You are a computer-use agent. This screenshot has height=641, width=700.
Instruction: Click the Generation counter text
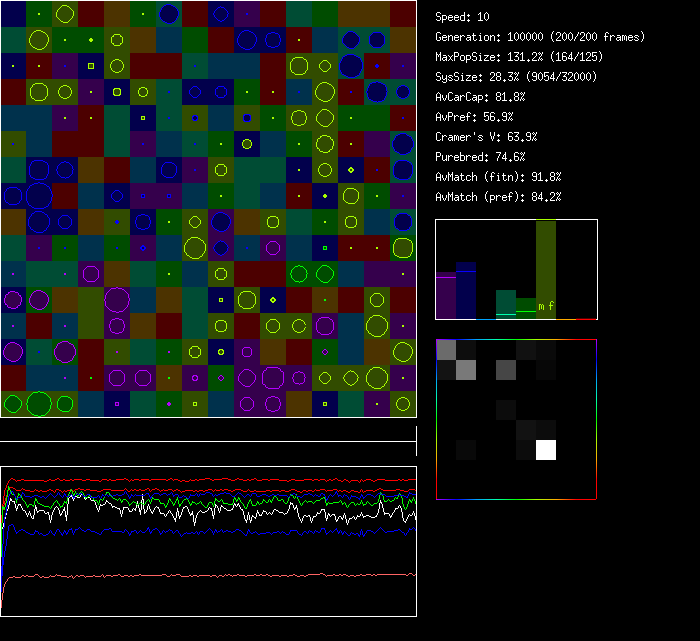540,37
